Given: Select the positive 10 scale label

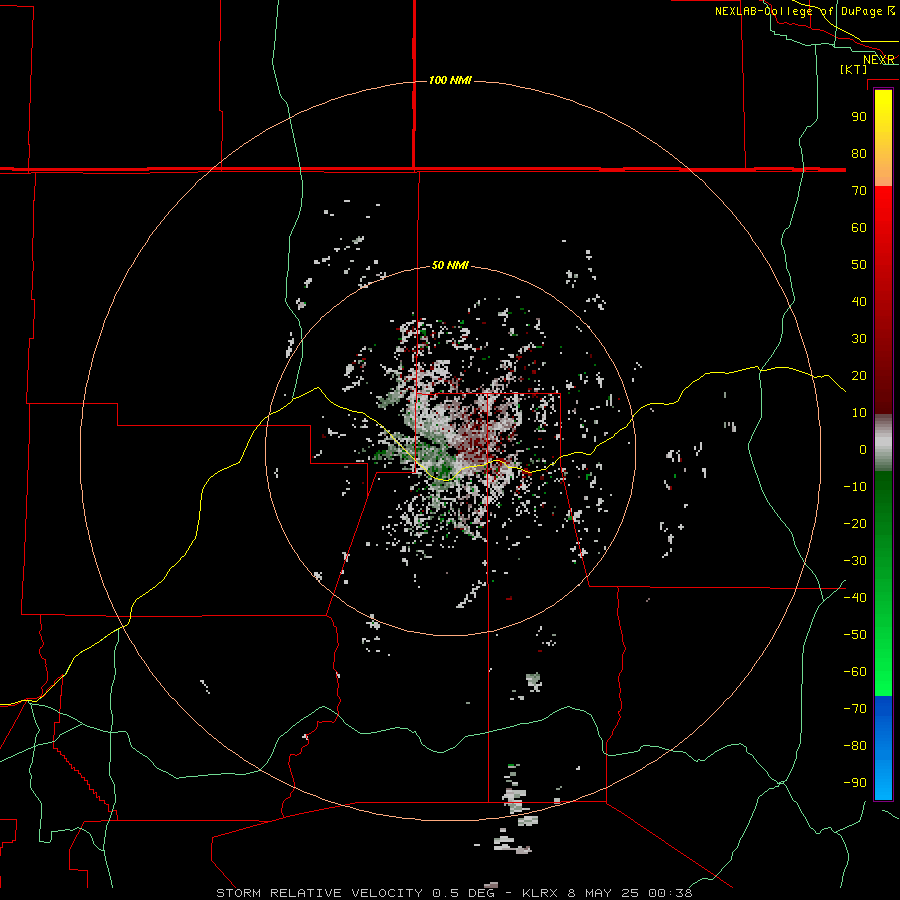Looking at the screenshot, I should [859, 413].
